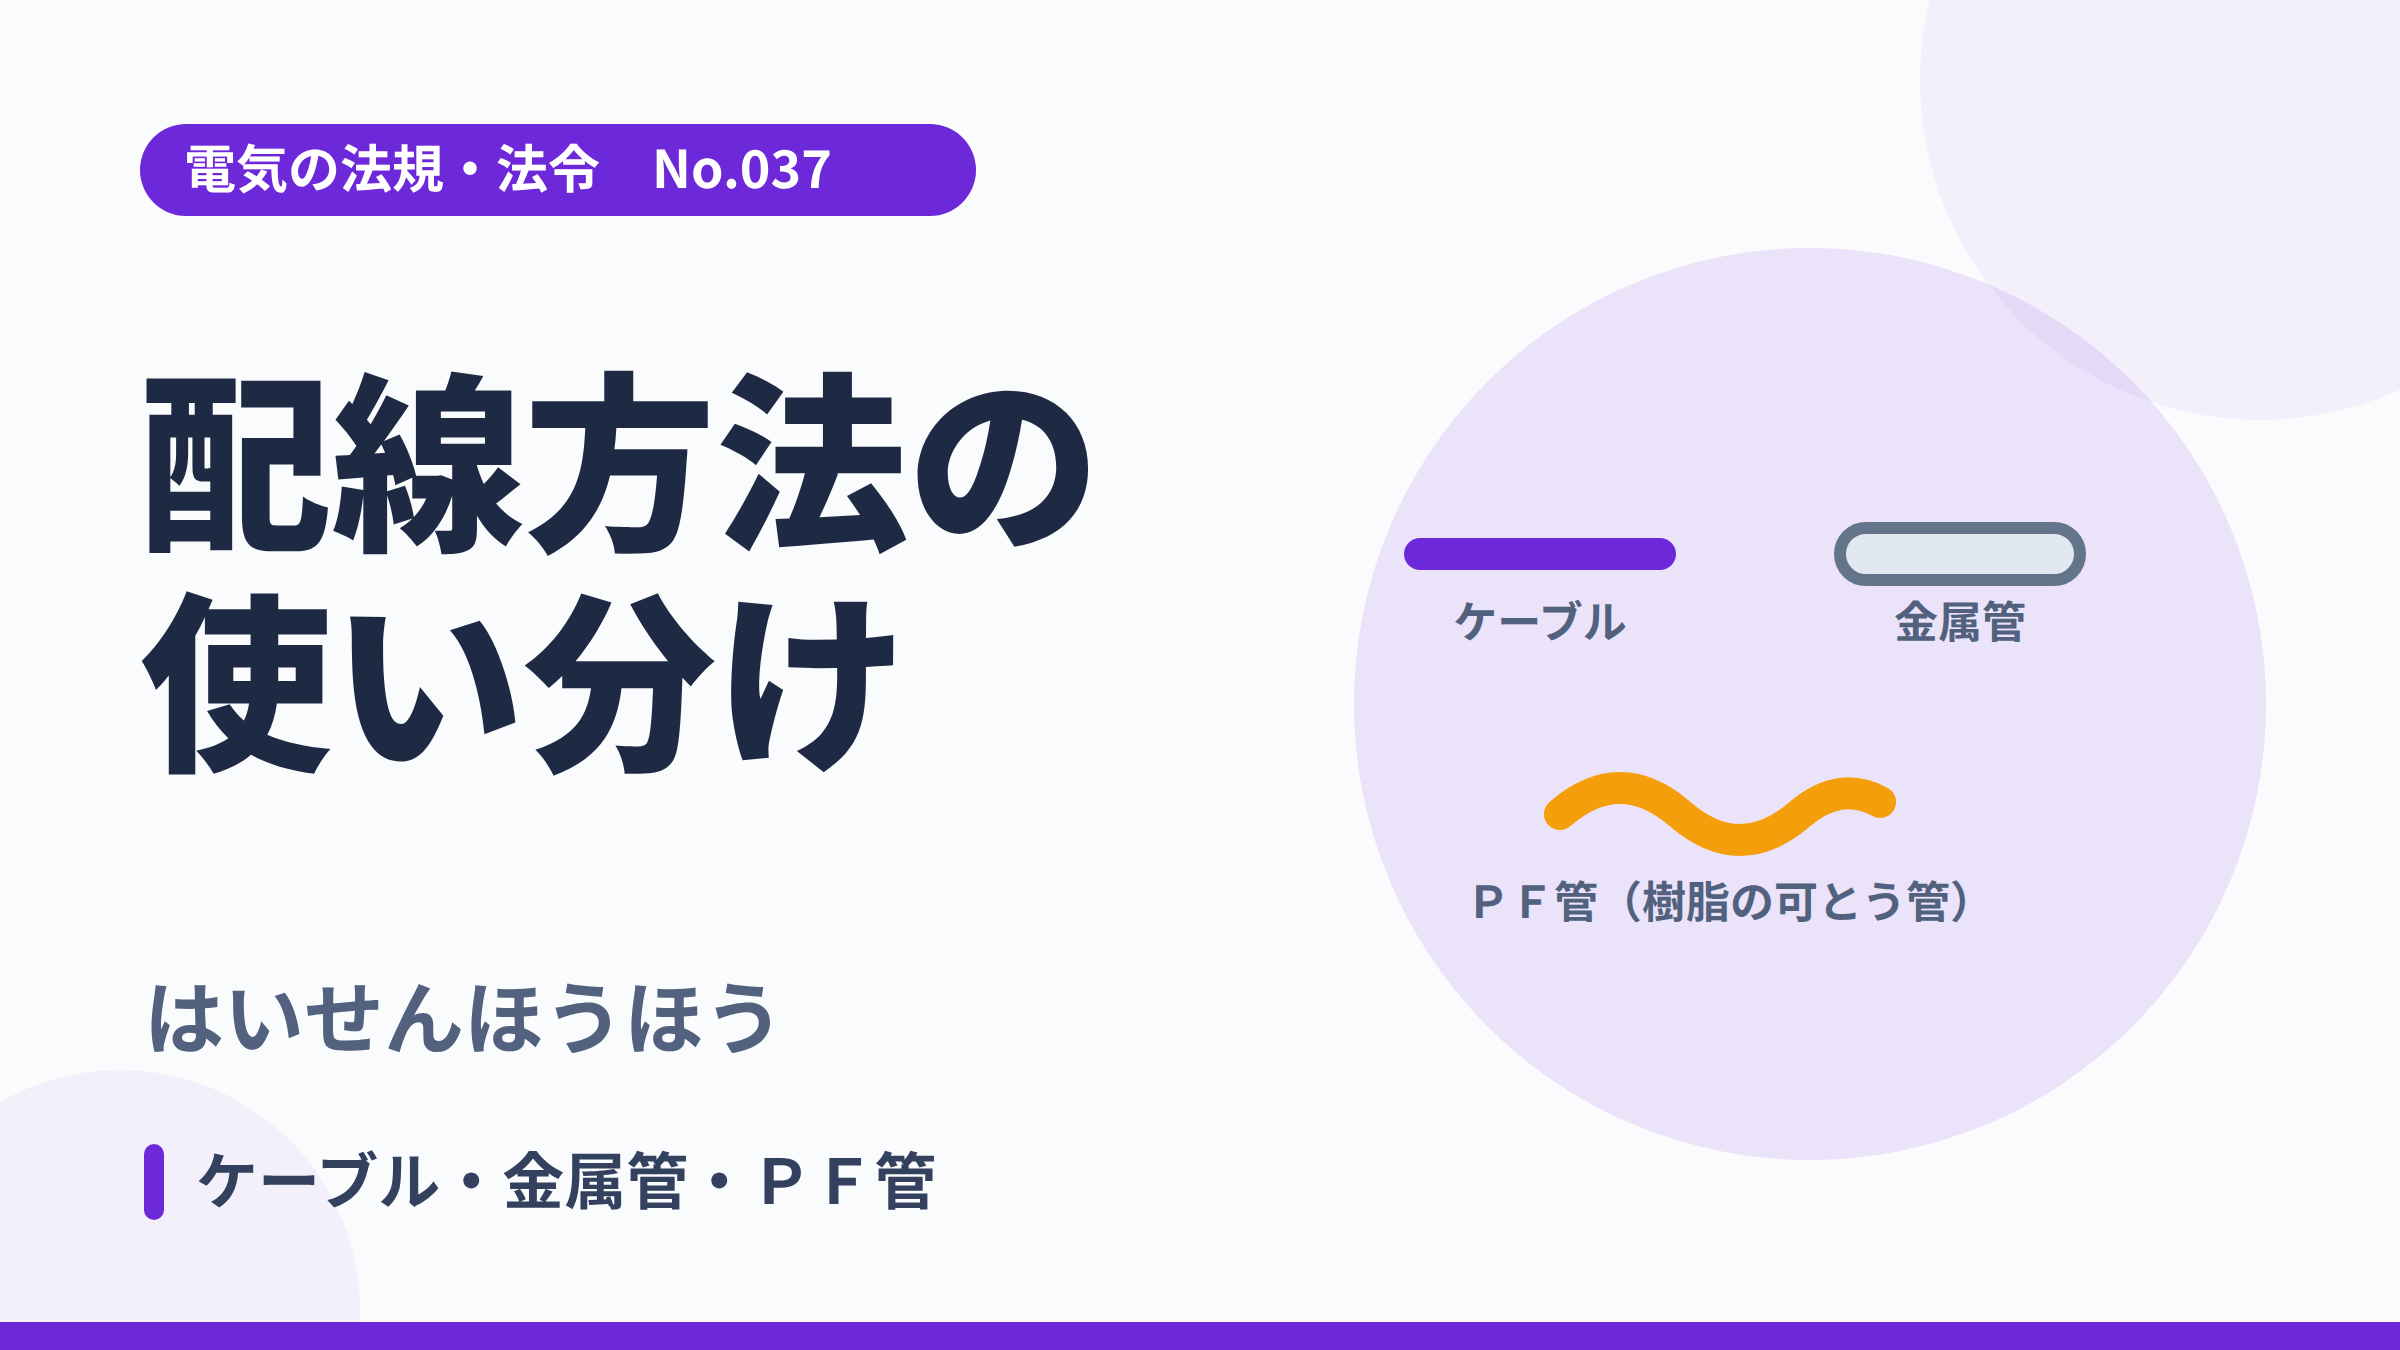This screenshot has height=1350, width=2400.
Task: Click ＰＦ管 in the bottom subtitle
Action: pyautogui.click(x=848, y=1182)
